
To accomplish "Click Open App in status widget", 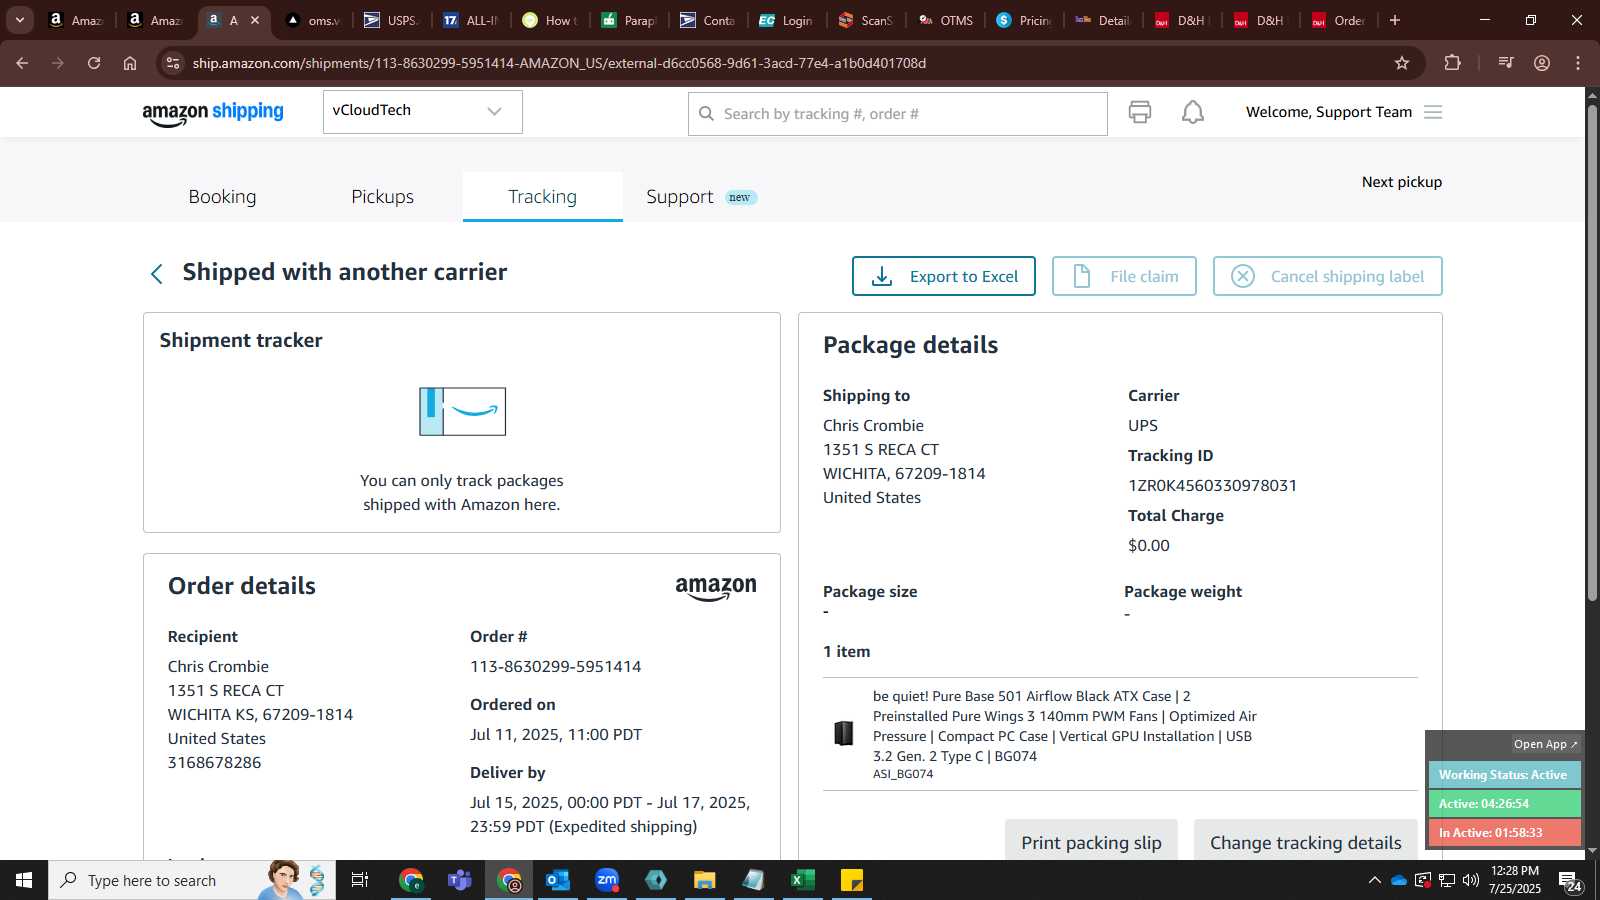I will coord(1545,744).
